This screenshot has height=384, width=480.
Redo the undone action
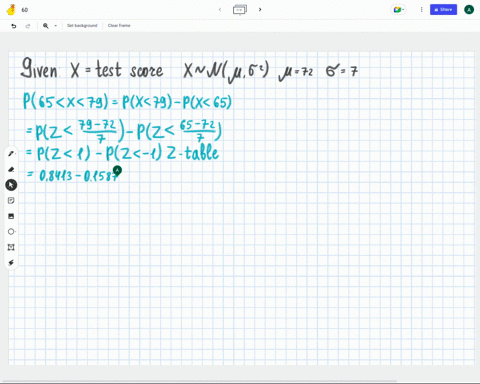(x=28, y=26)
